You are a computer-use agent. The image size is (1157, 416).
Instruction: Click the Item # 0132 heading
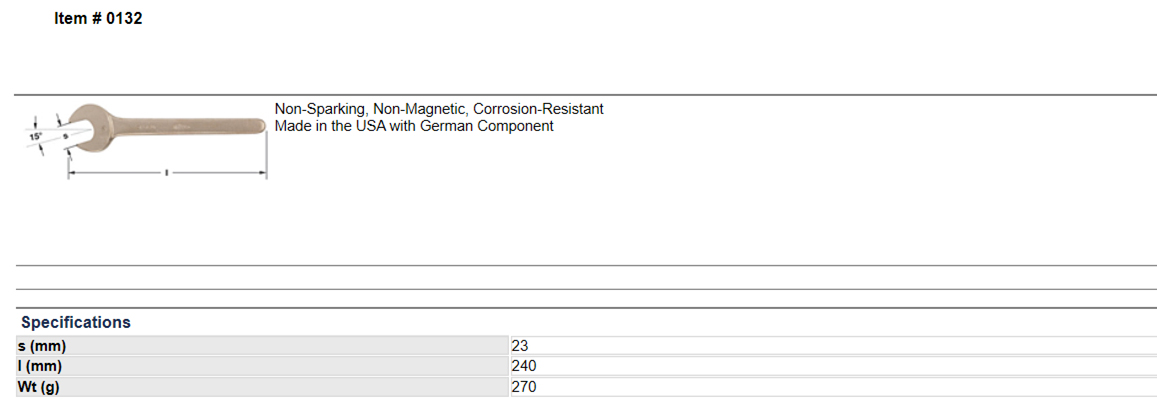click(98, 19)
